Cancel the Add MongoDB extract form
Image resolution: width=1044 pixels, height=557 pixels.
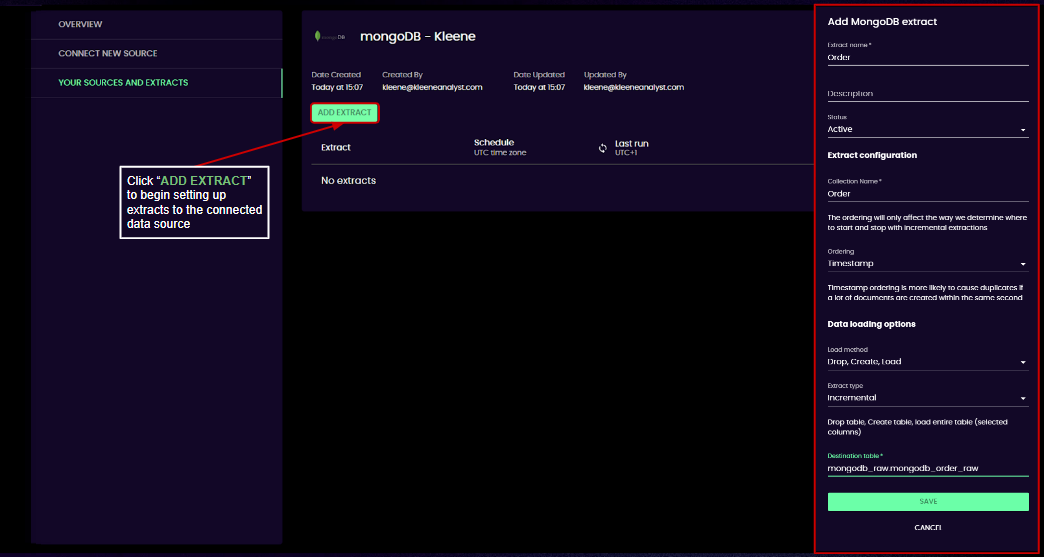click(x=928, y=528)
